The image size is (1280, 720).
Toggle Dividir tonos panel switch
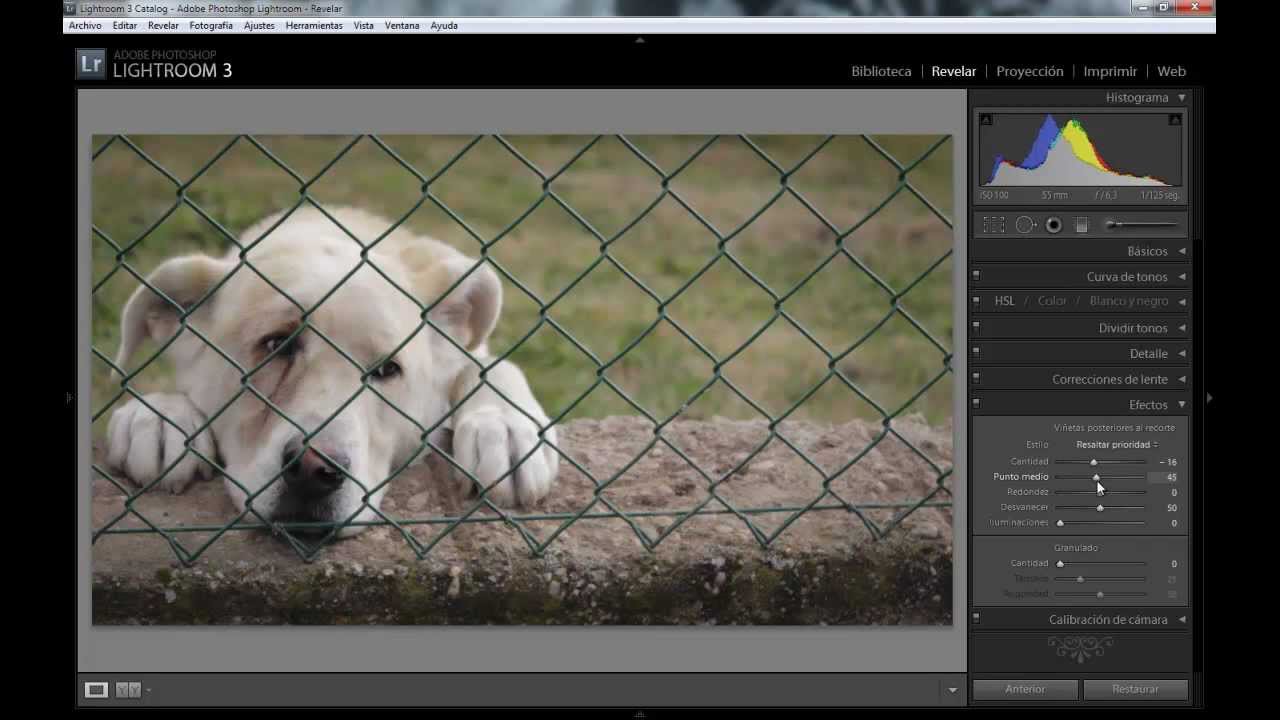[976, 326]
